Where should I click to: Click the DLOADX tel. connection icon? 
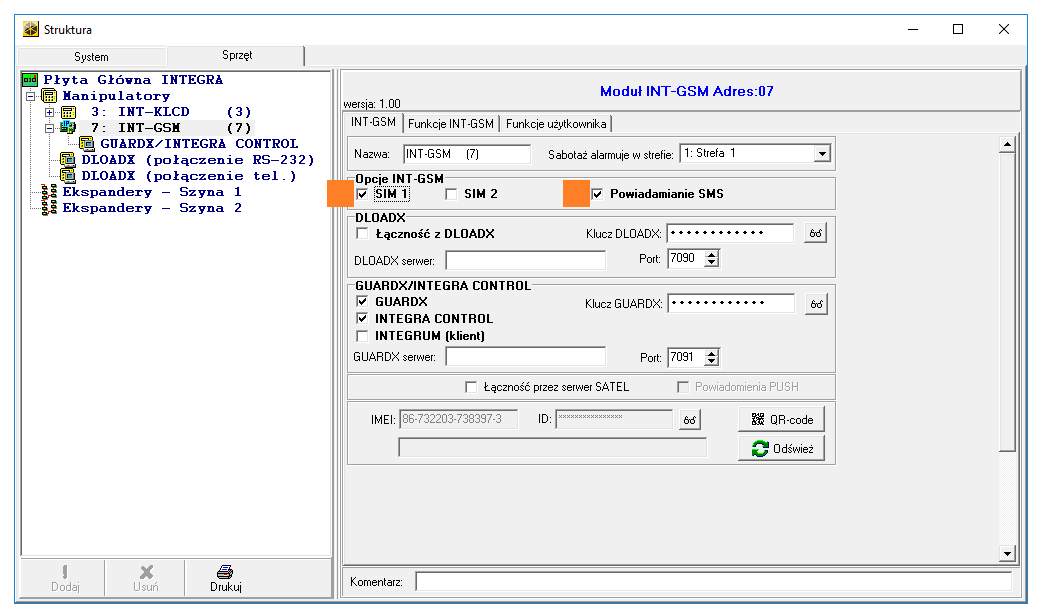coord(67,176)
